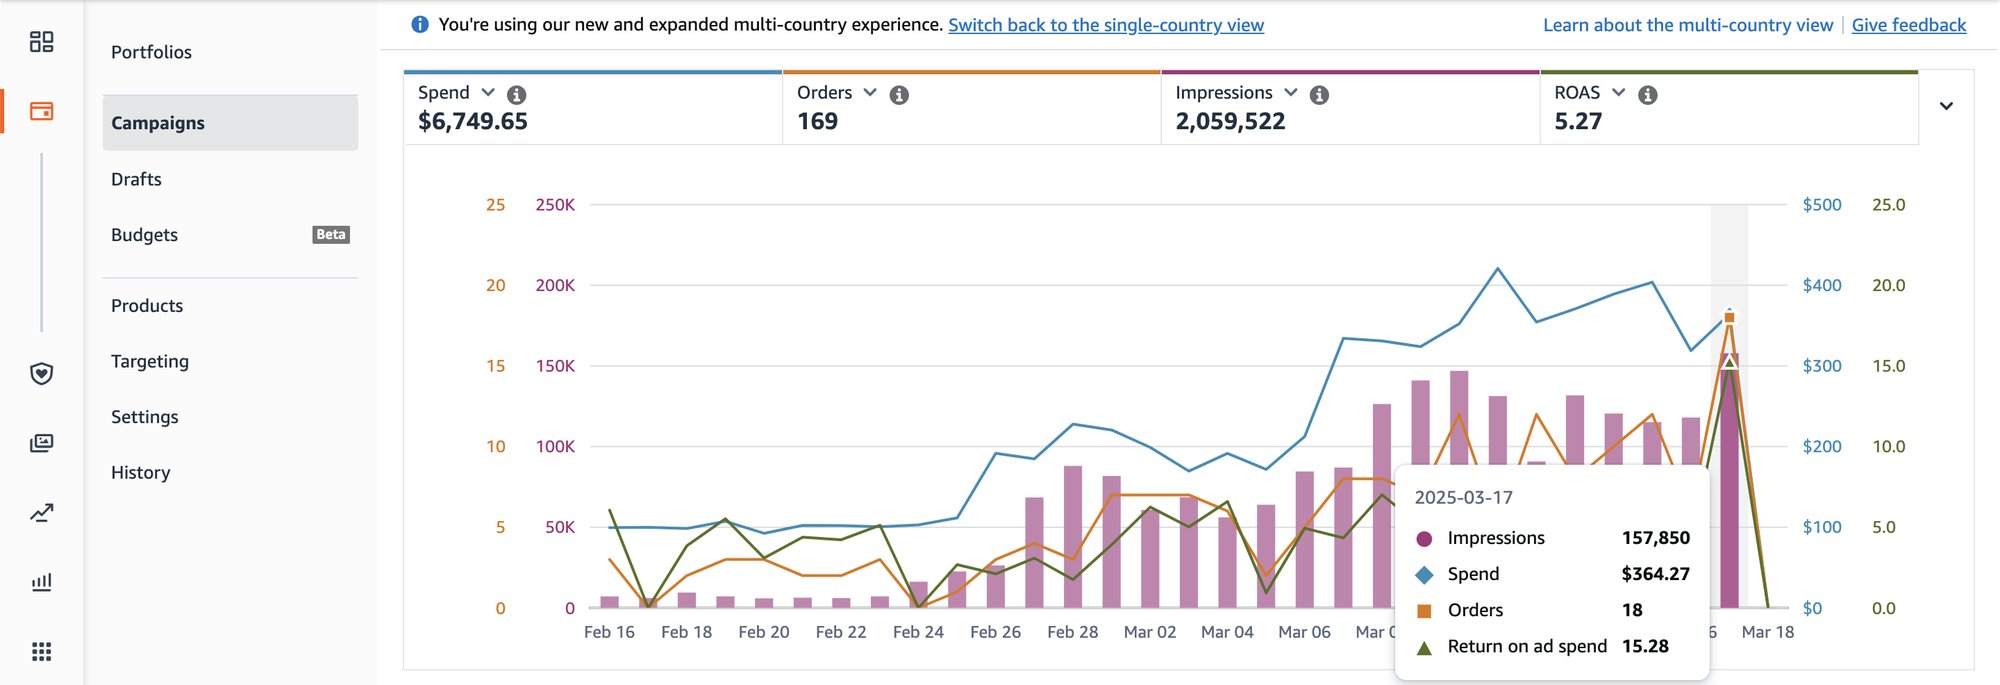Click the Feb 28 axis label
The image size is (2000, 685).
[x=1073, y=632]
